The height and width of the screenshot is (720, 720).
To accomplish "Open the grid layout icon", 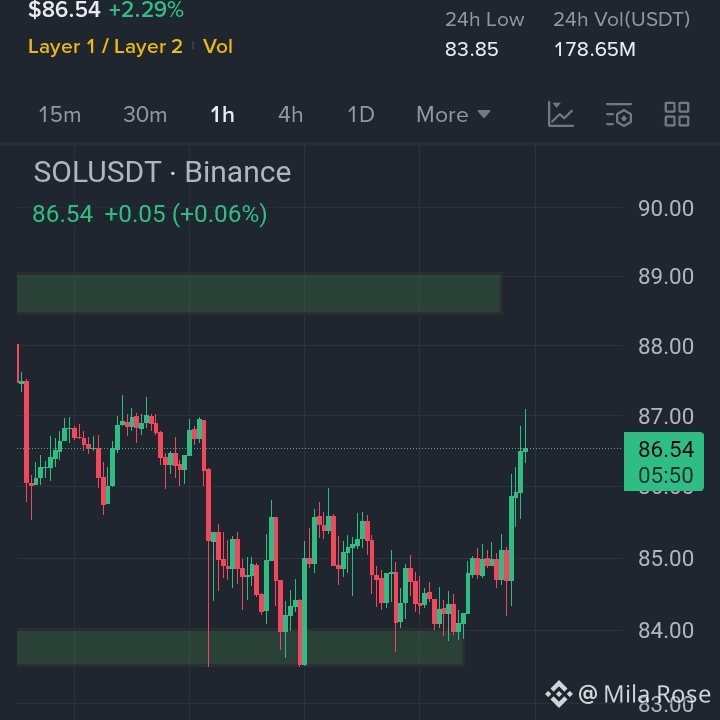I will [x=677, y=114].
